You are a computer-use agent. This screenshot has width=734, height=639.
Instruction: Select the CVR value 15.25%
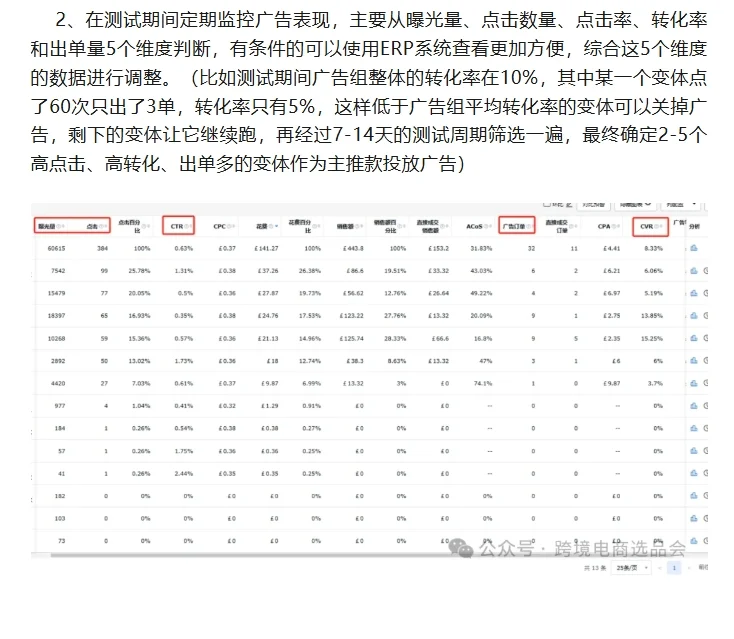click(x=652, y=338)
